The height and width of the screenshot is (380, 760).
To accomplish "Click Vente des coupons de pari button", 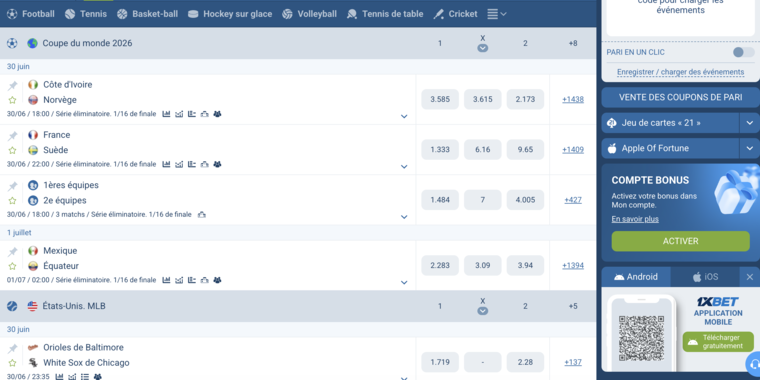I will (x=681, y=97).
